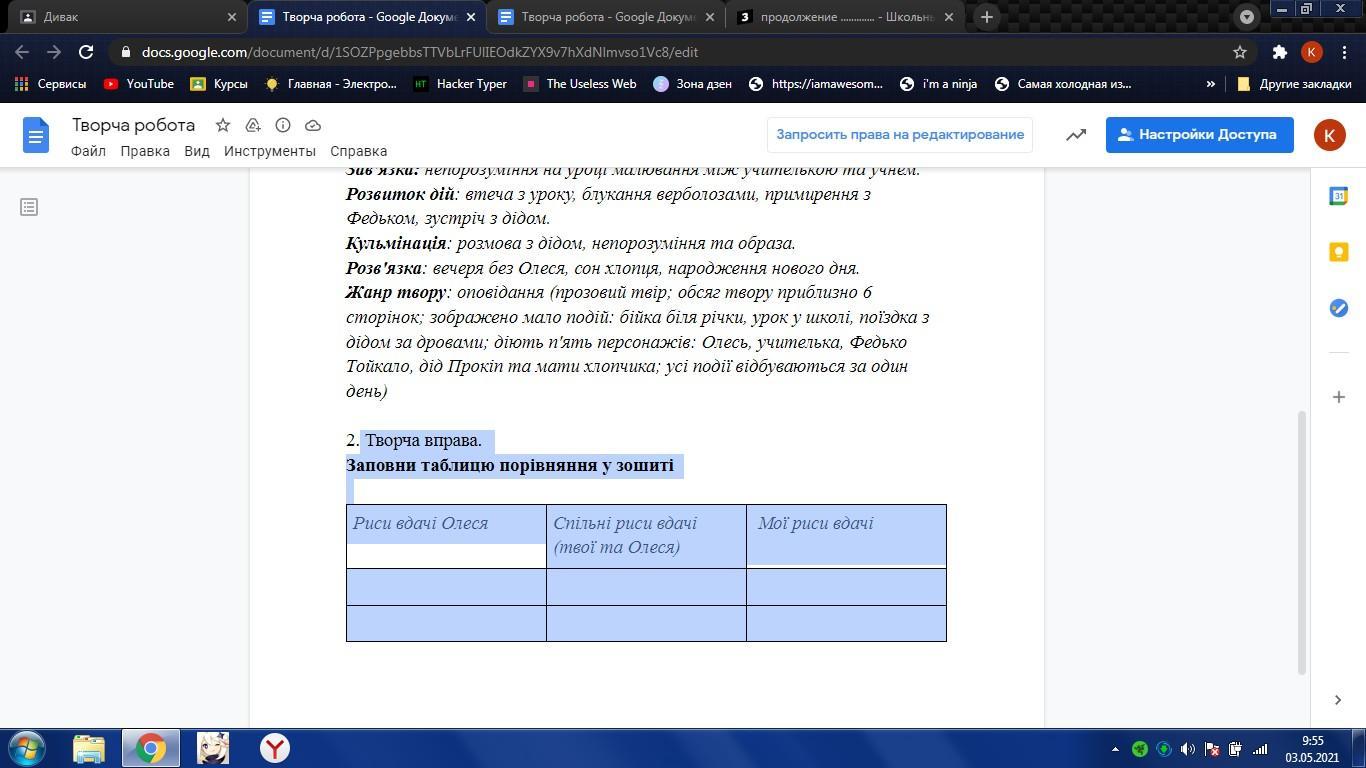Screen dimensions: 1366x768
Task: Open the anime character taskbar app
Action: click(213, 748)
